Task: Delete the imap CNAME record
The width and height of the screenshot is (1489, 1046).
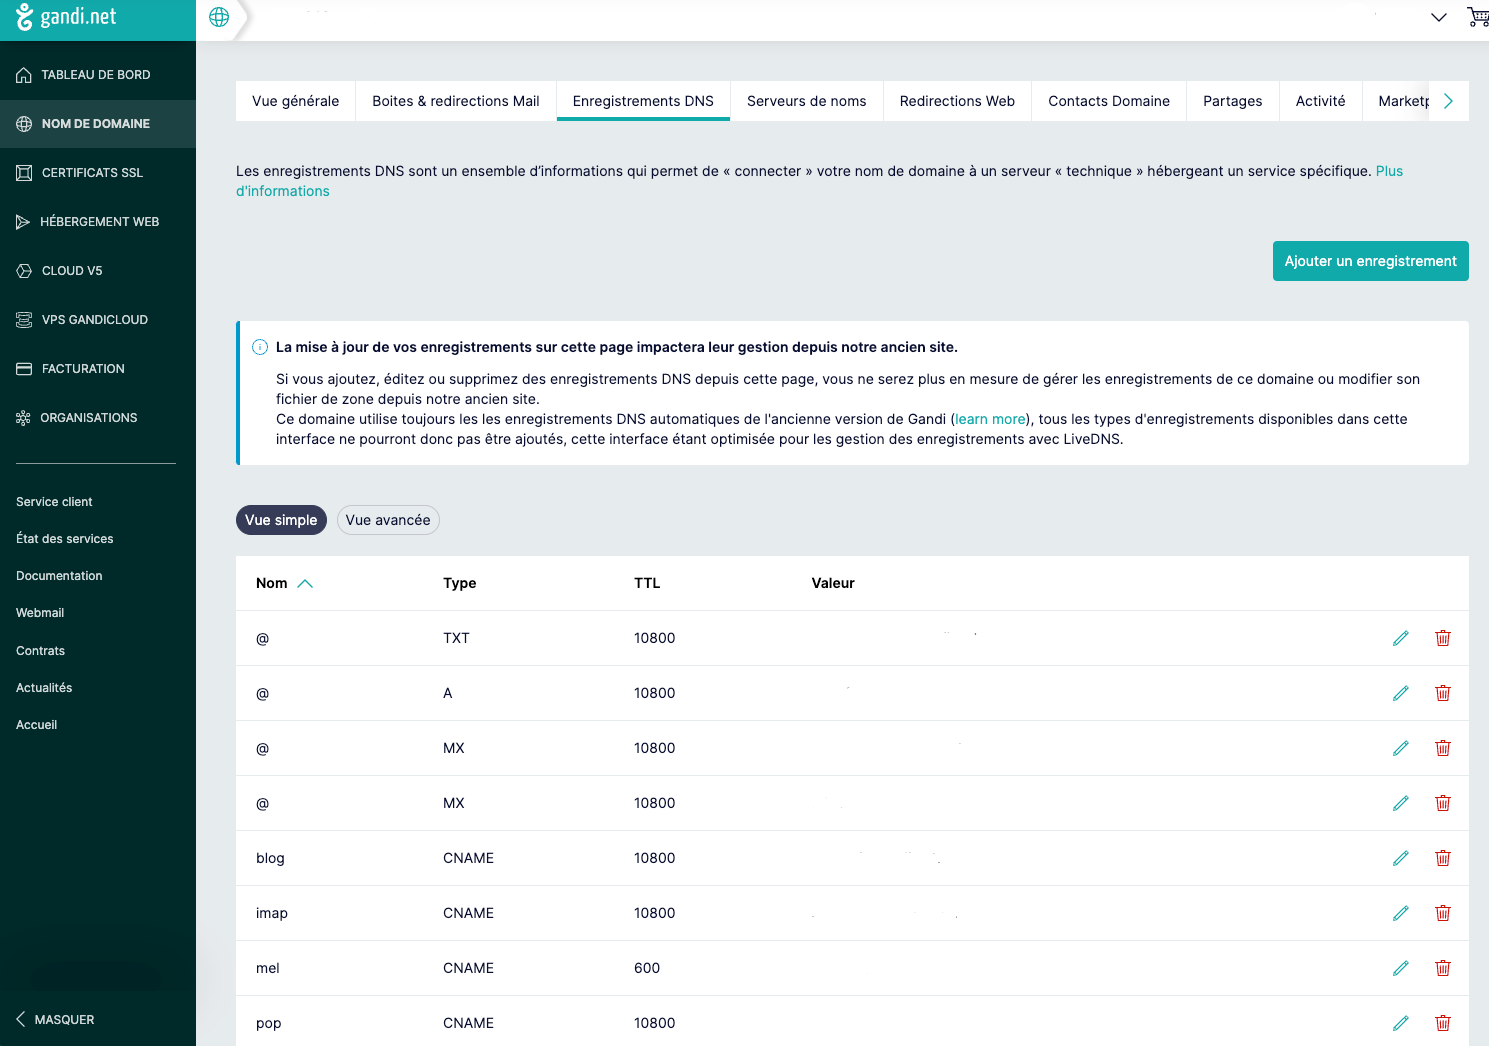Action: tap(1442, 913)
